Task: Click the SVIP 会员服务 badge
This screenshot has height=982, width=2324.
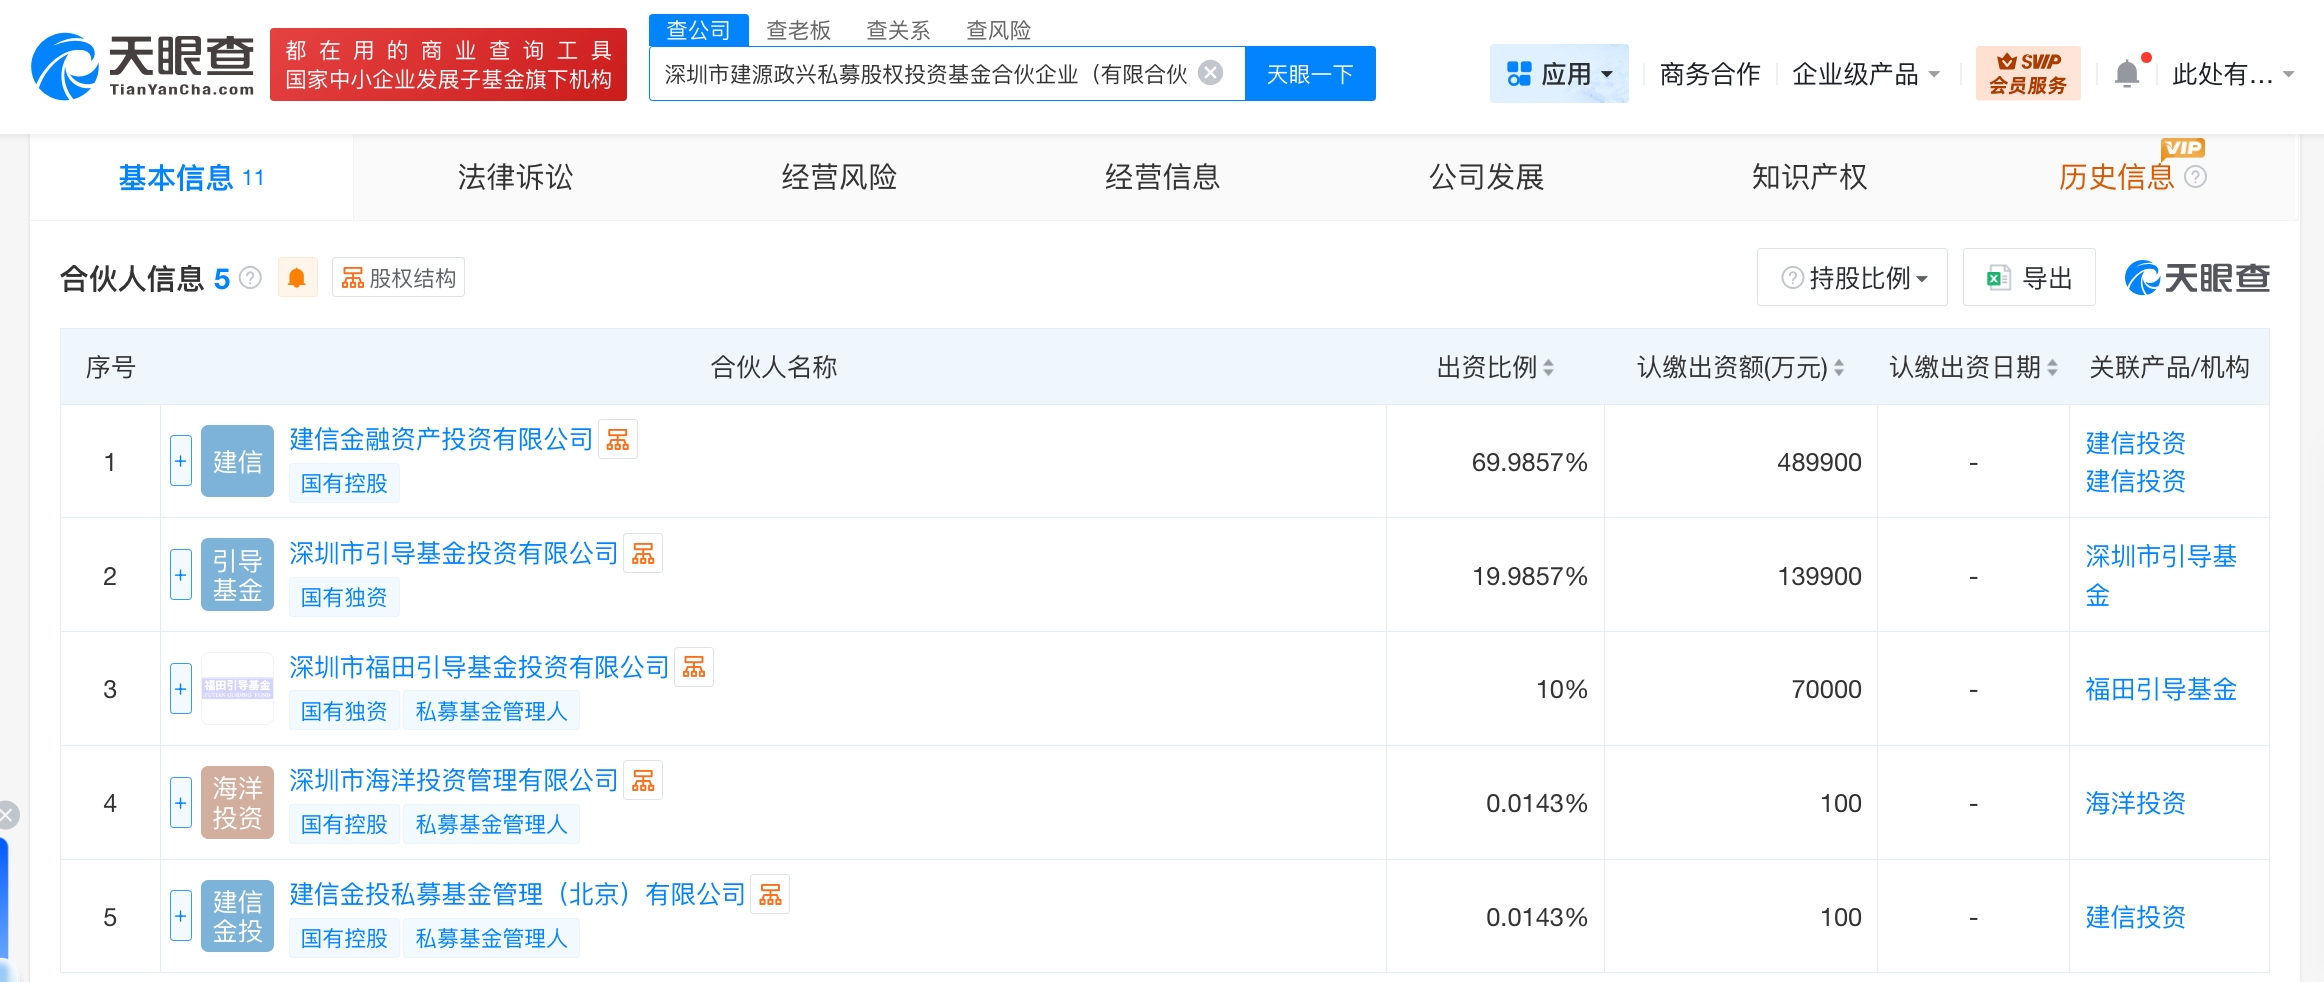Action: click(2027, 74)
